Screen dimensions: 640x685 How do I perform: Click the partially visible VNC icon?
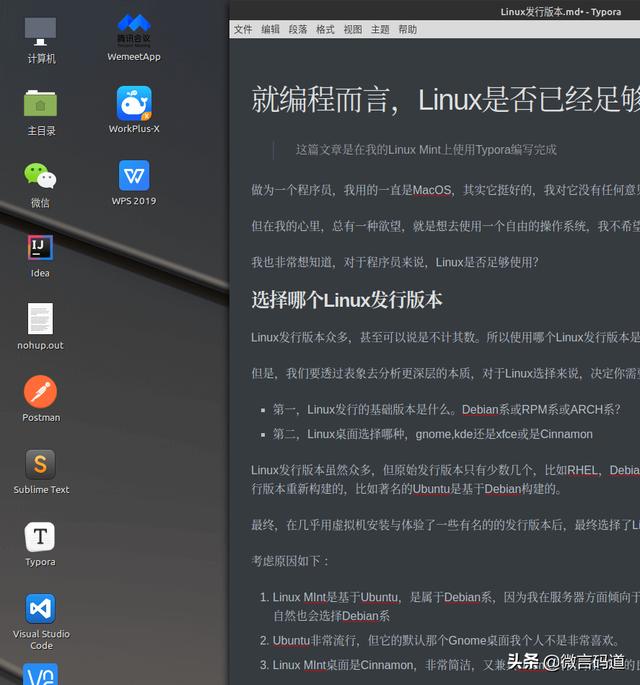[40, 674]
